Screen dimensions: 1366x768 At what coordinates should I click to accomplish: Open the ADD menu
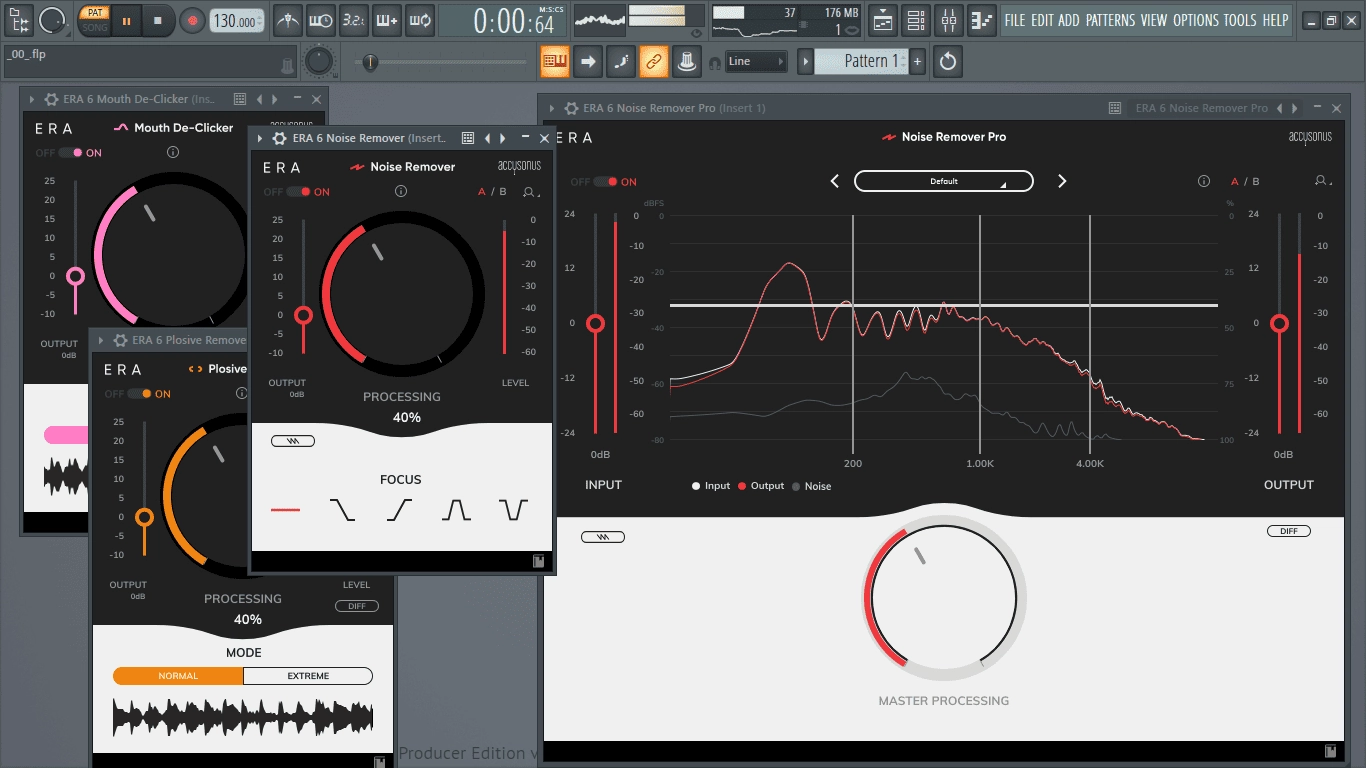point(1069,20)
